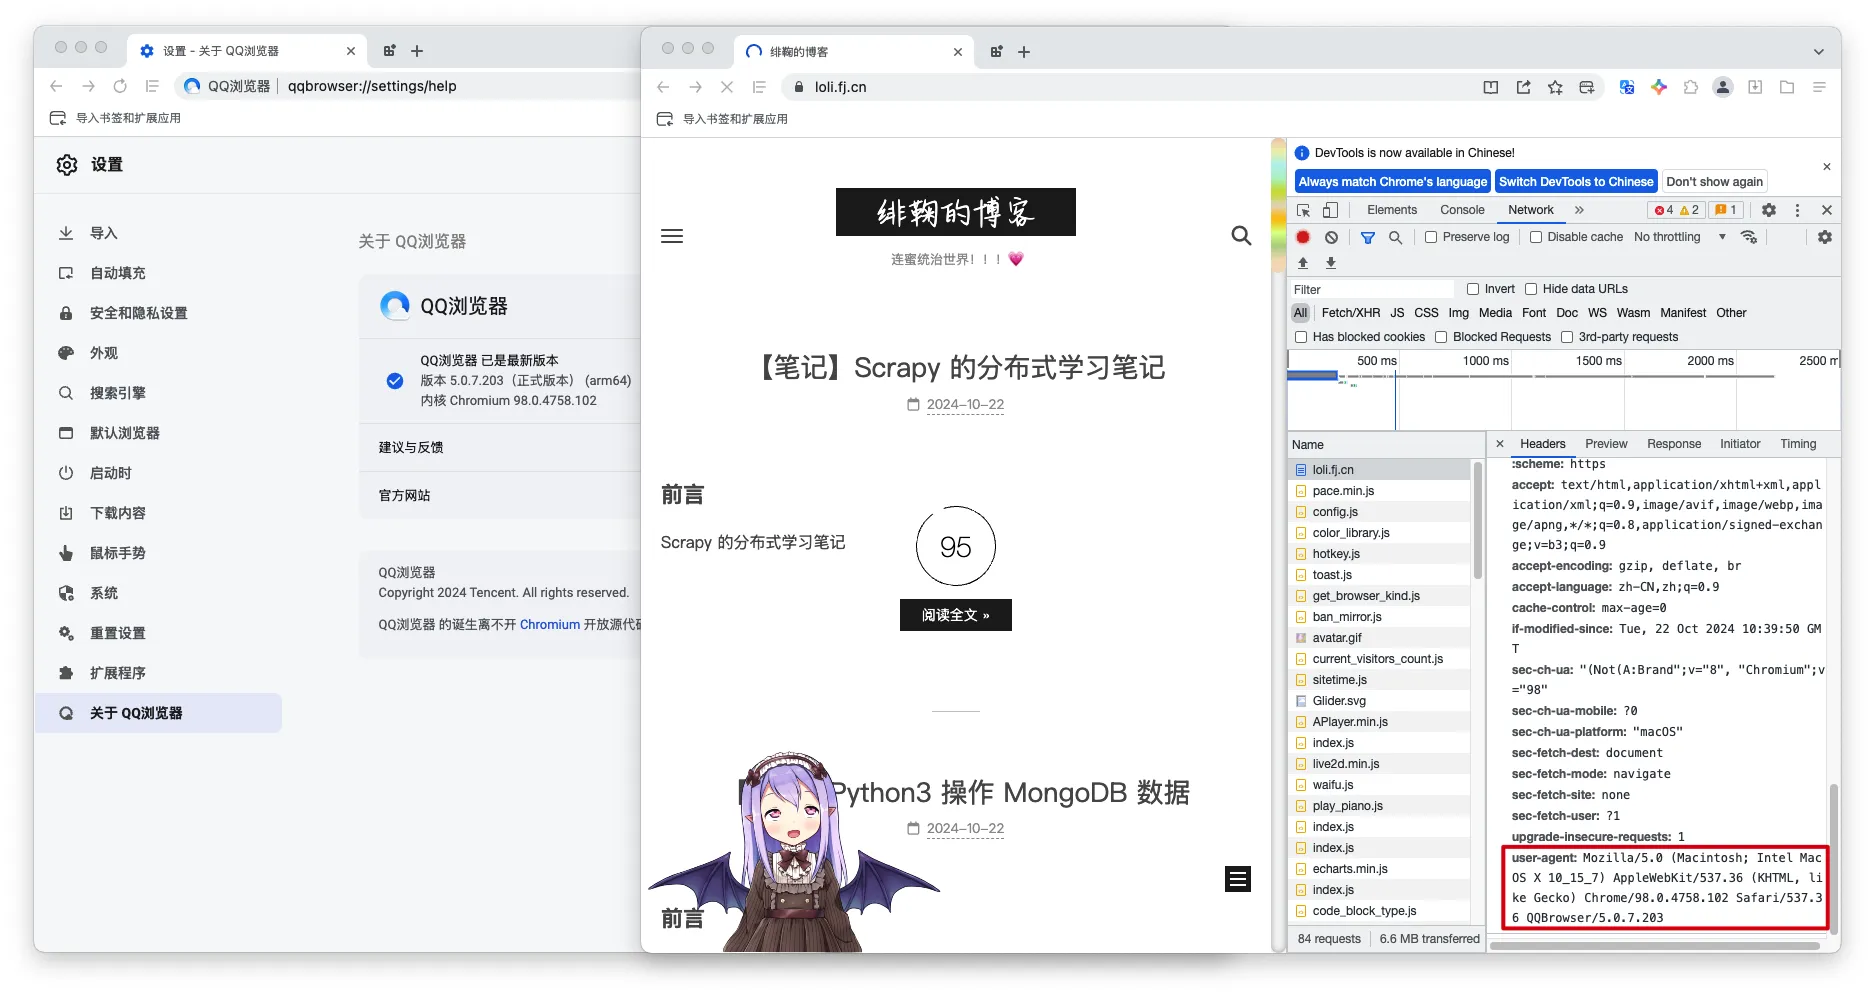Click the network Filter input field
This screenshot has height=995, width=1875.
[x=1372, y=289]
